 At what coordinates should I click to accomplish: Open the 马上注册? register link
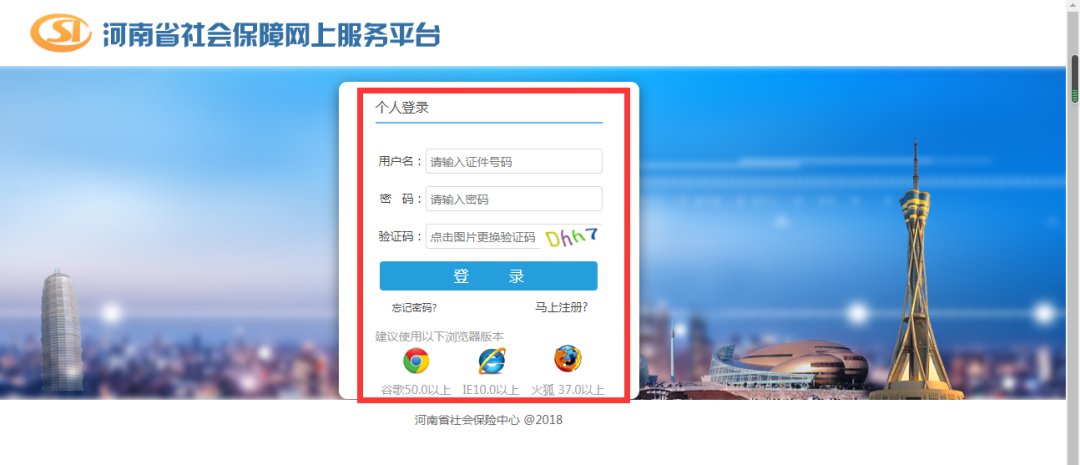(561, 307)
